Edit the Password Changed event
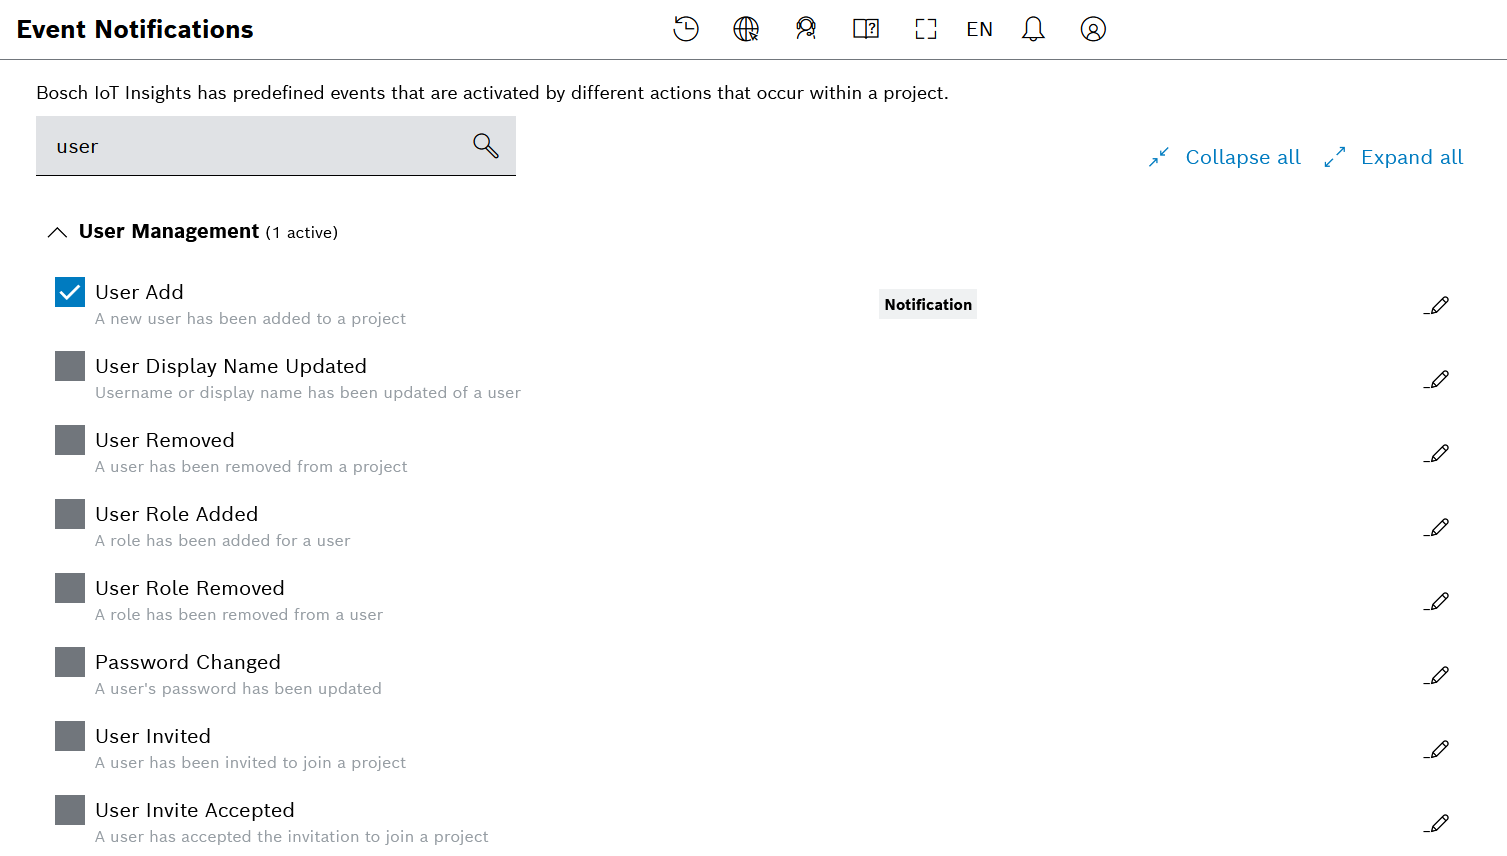Viewport: 1507px width, 856px height. click(1437, 675)
